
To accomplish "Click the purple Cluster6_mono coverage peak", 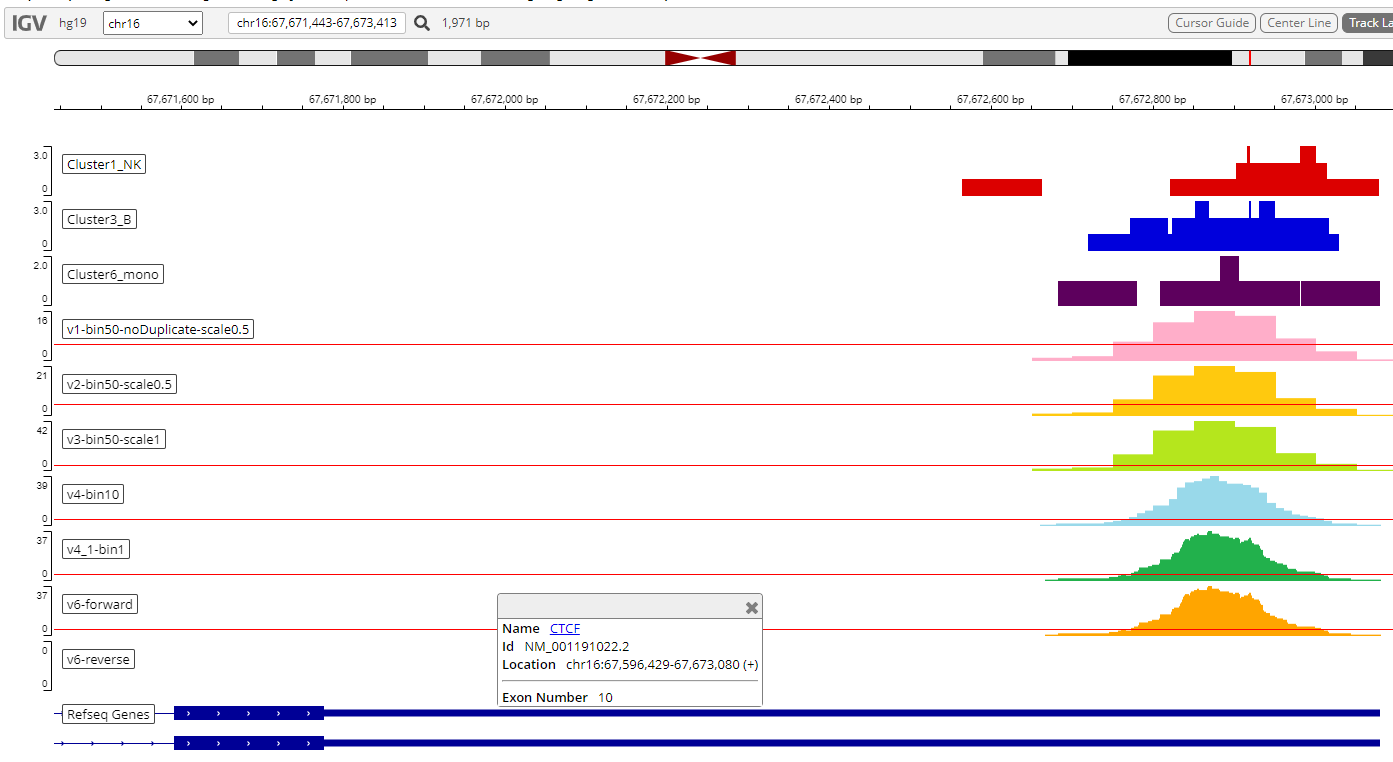I will 1229,281.
